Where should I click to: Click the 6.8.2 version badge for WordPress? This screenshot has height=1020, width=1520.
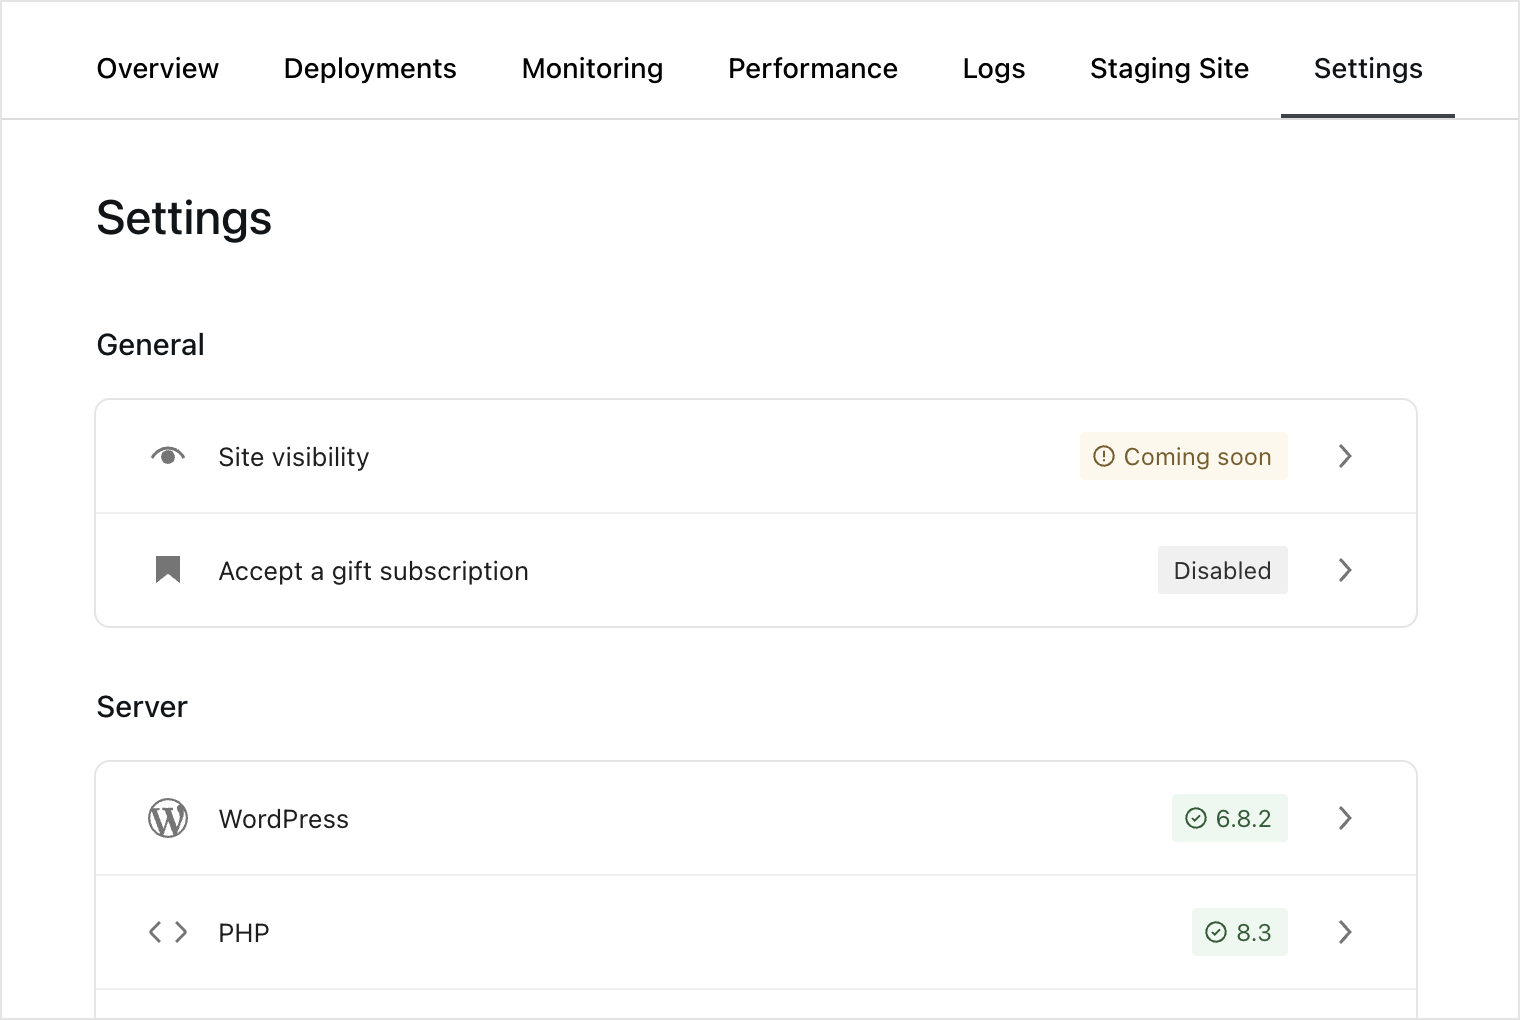click(x=1230, y=818)
